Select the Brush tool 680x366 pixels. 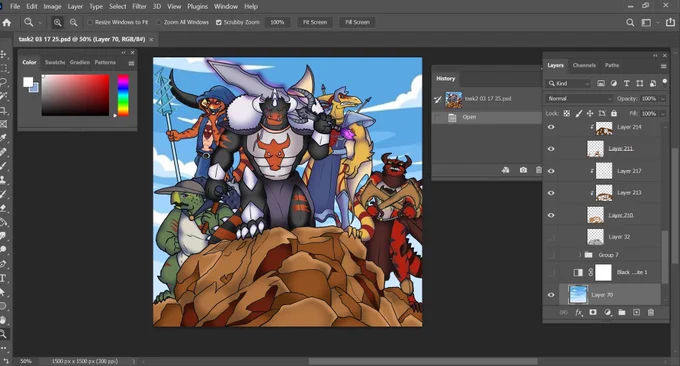[x=3, y=166]
